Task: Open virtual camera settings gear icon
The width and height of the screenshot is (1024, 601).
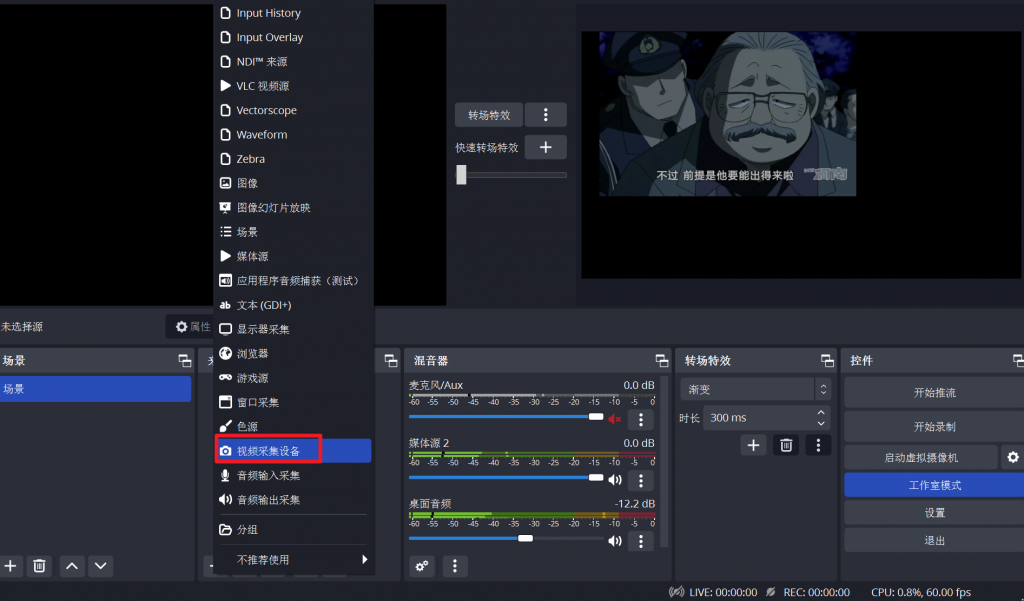Action: pyautogui.click(x=1012, y=457)
